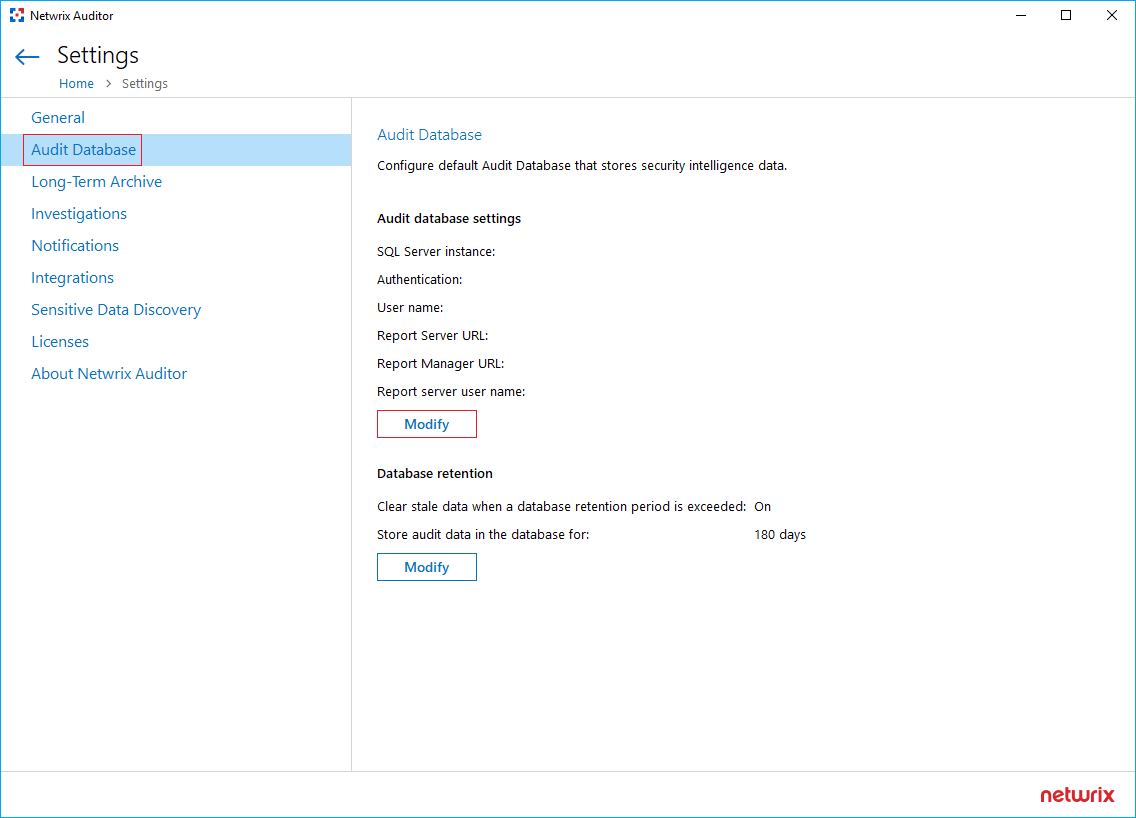Select the Audit Database settings section
The width and height of the screenshot is (1136, 818).
coord(82,149)
